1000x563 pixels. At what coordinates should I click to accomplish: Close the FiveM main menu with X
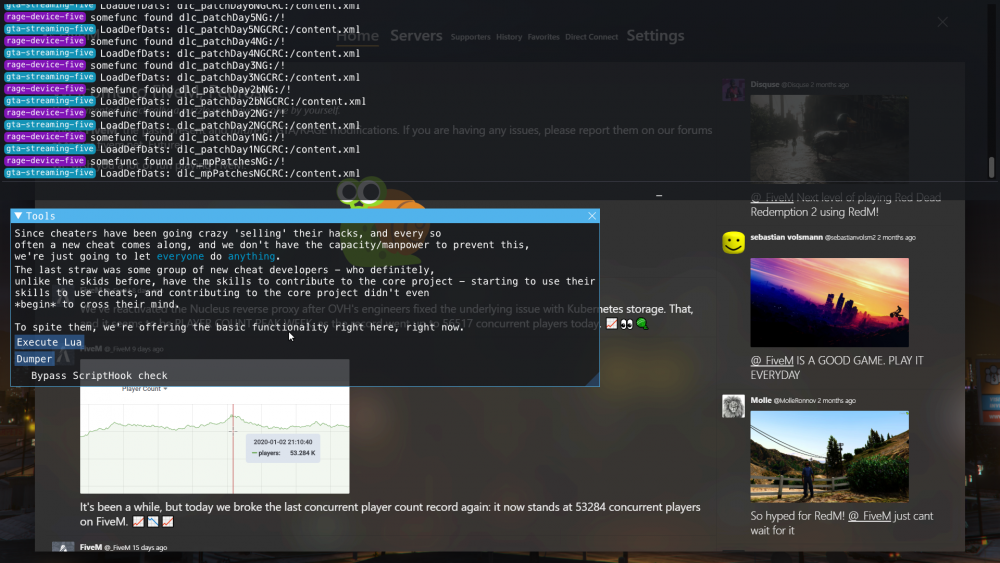942,22
